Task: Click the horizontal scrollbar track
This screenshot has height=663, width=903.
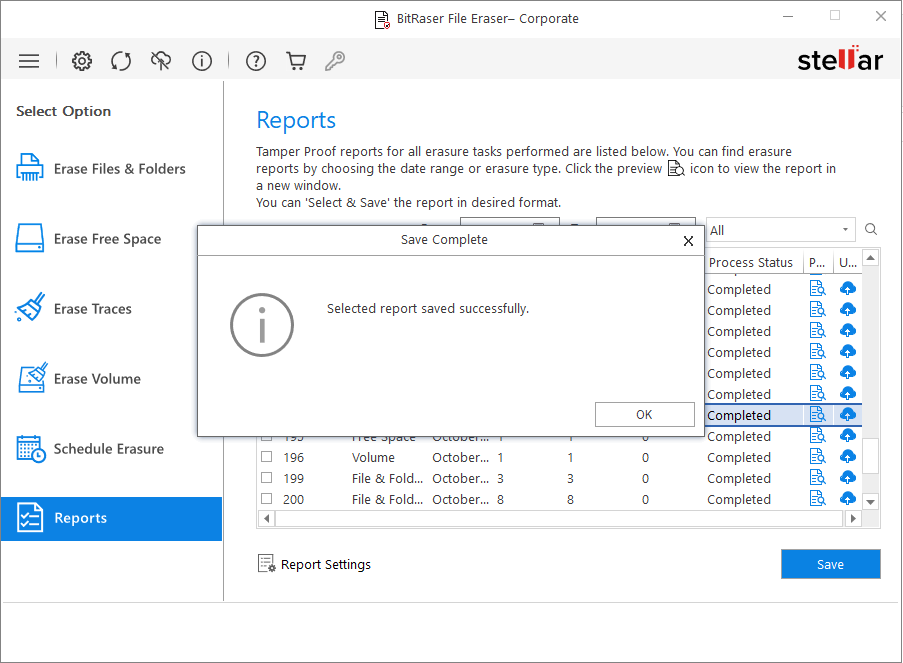Action: (x=559, y=518)
